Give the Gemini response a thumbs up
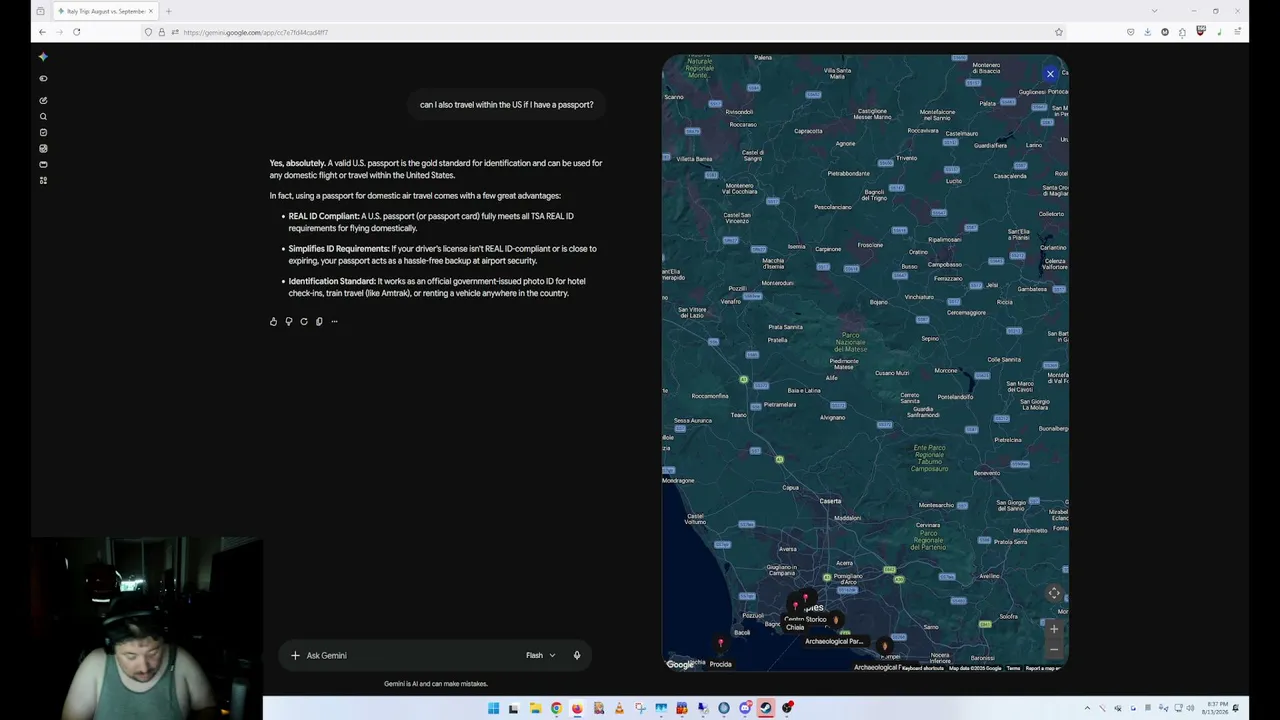 (273, 321)
